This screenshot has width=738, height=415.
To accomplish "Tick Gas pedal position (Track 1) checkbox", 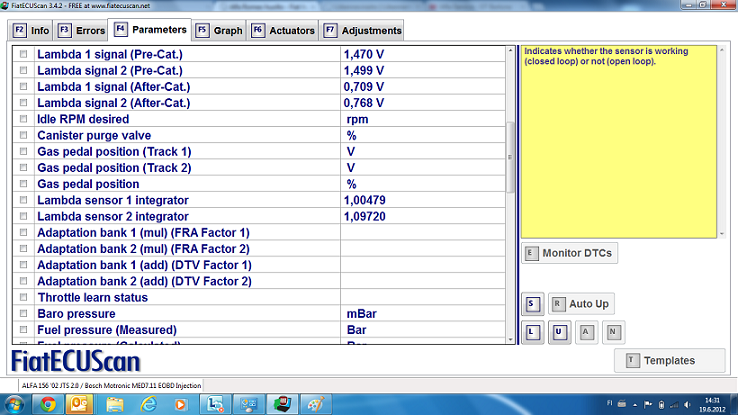I will coord(24,152).
